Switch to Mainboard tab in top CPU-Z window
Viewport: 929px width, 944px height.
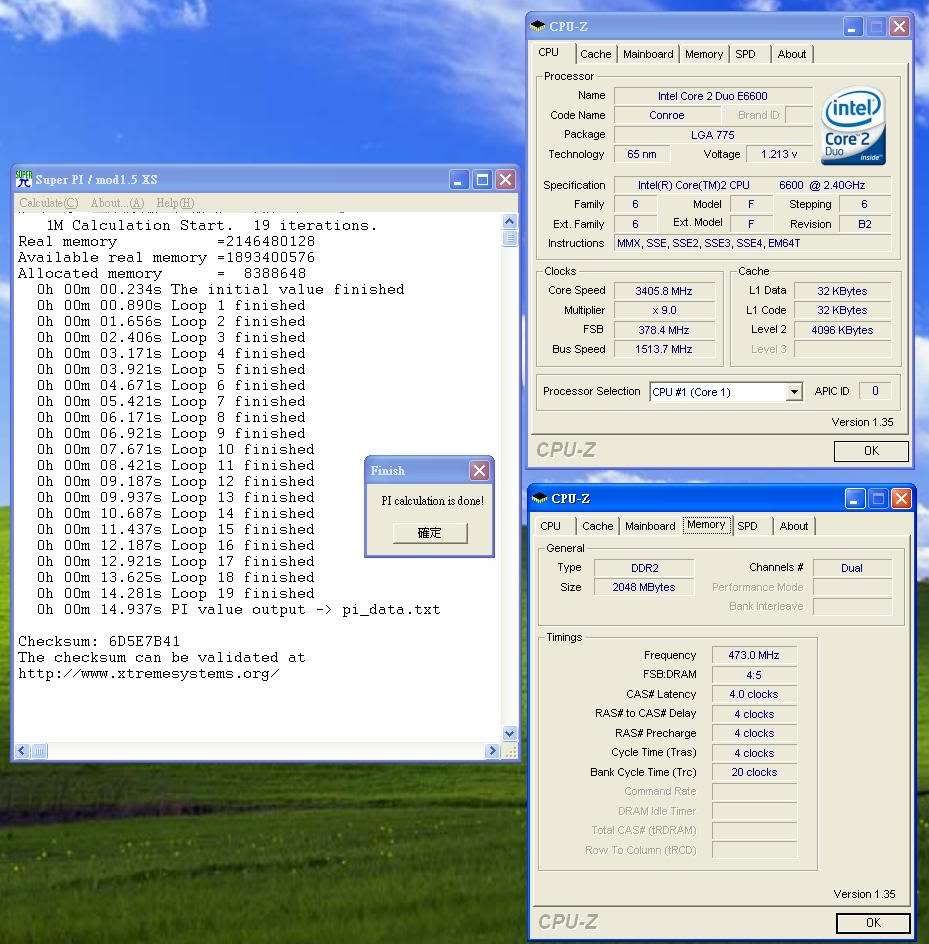648,54
